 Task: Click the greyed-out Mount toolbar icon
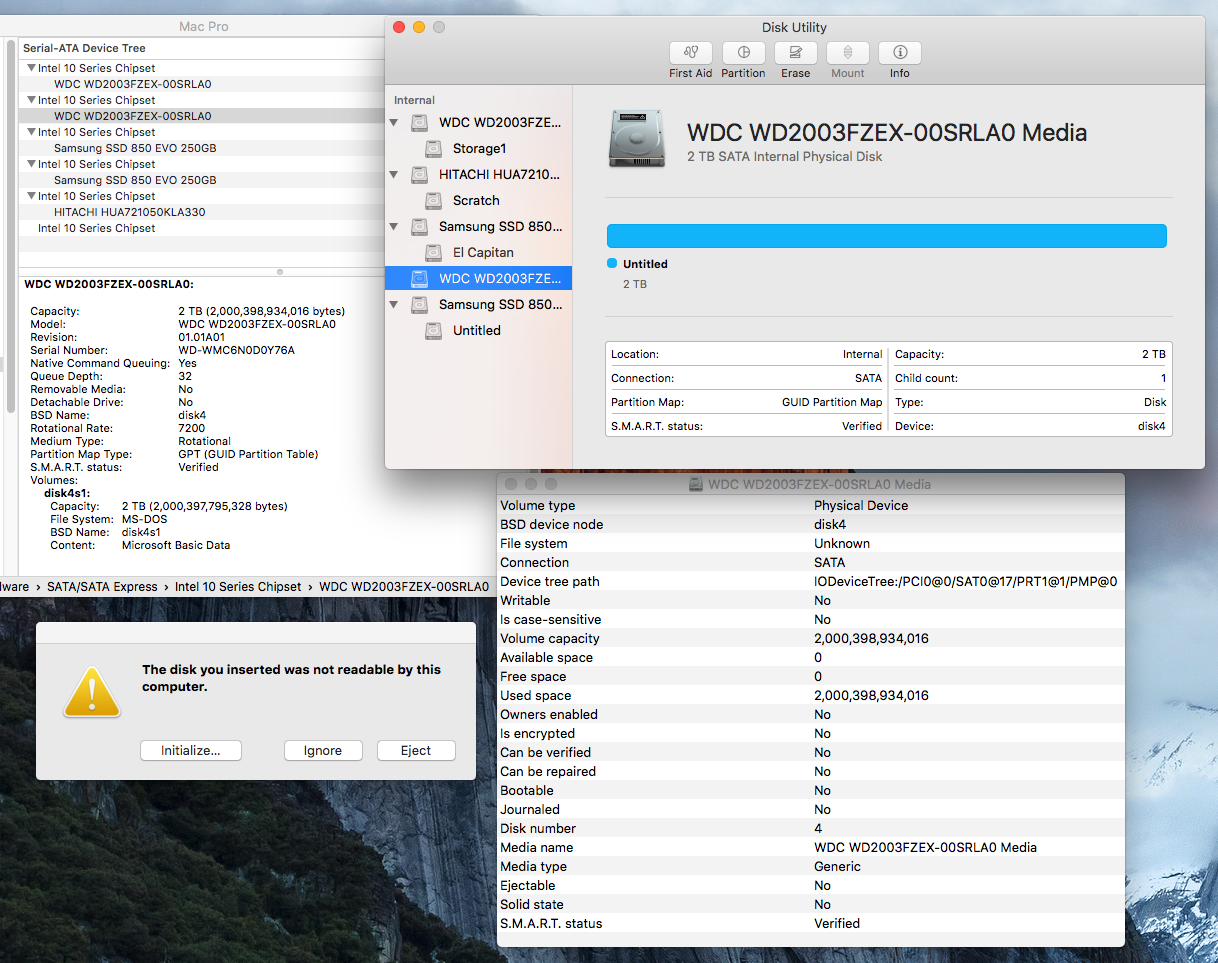(848, 53)
